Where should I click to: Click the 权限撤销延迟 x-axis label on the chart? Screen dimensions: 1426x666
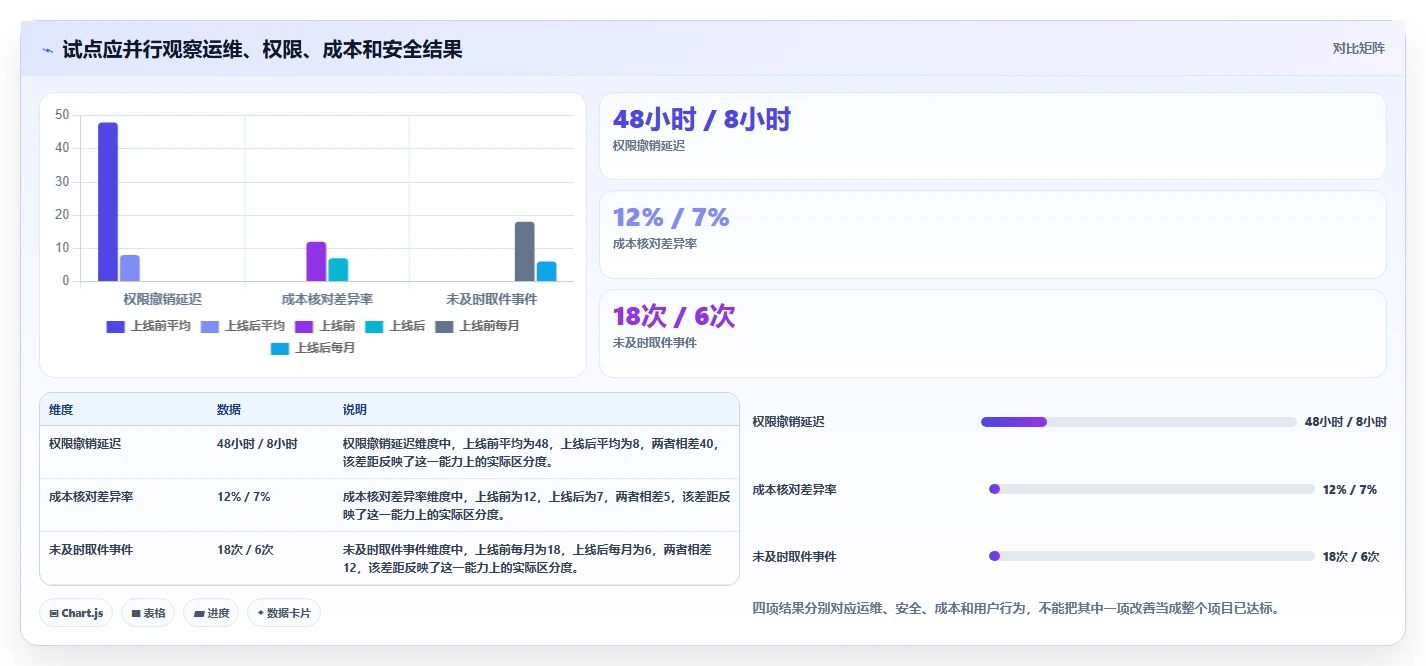pos(162,299)
